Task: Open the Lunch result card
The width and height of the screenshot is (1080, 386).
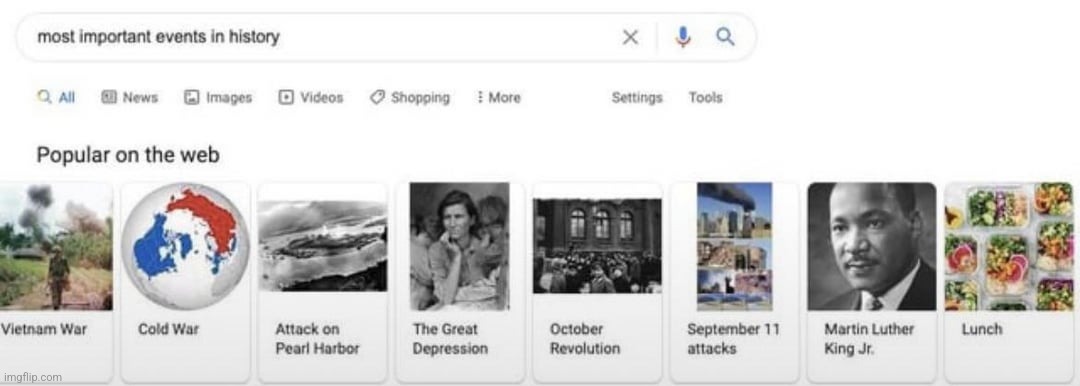Action: 1009,281
